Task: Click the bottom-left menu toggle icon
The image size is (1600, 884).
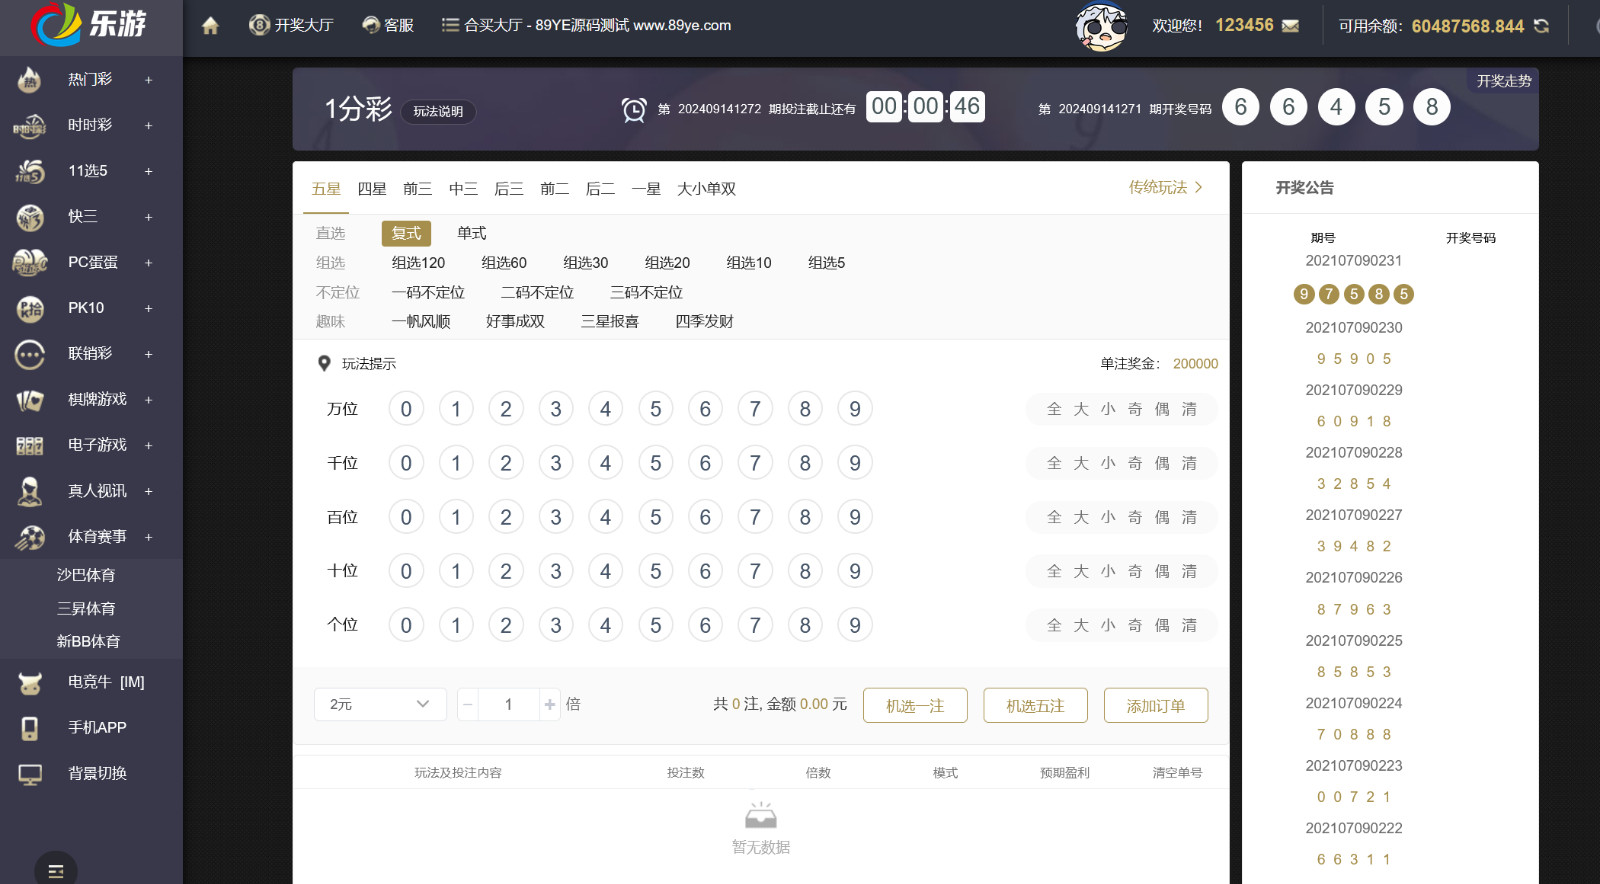Action: [x=56, y=871]
